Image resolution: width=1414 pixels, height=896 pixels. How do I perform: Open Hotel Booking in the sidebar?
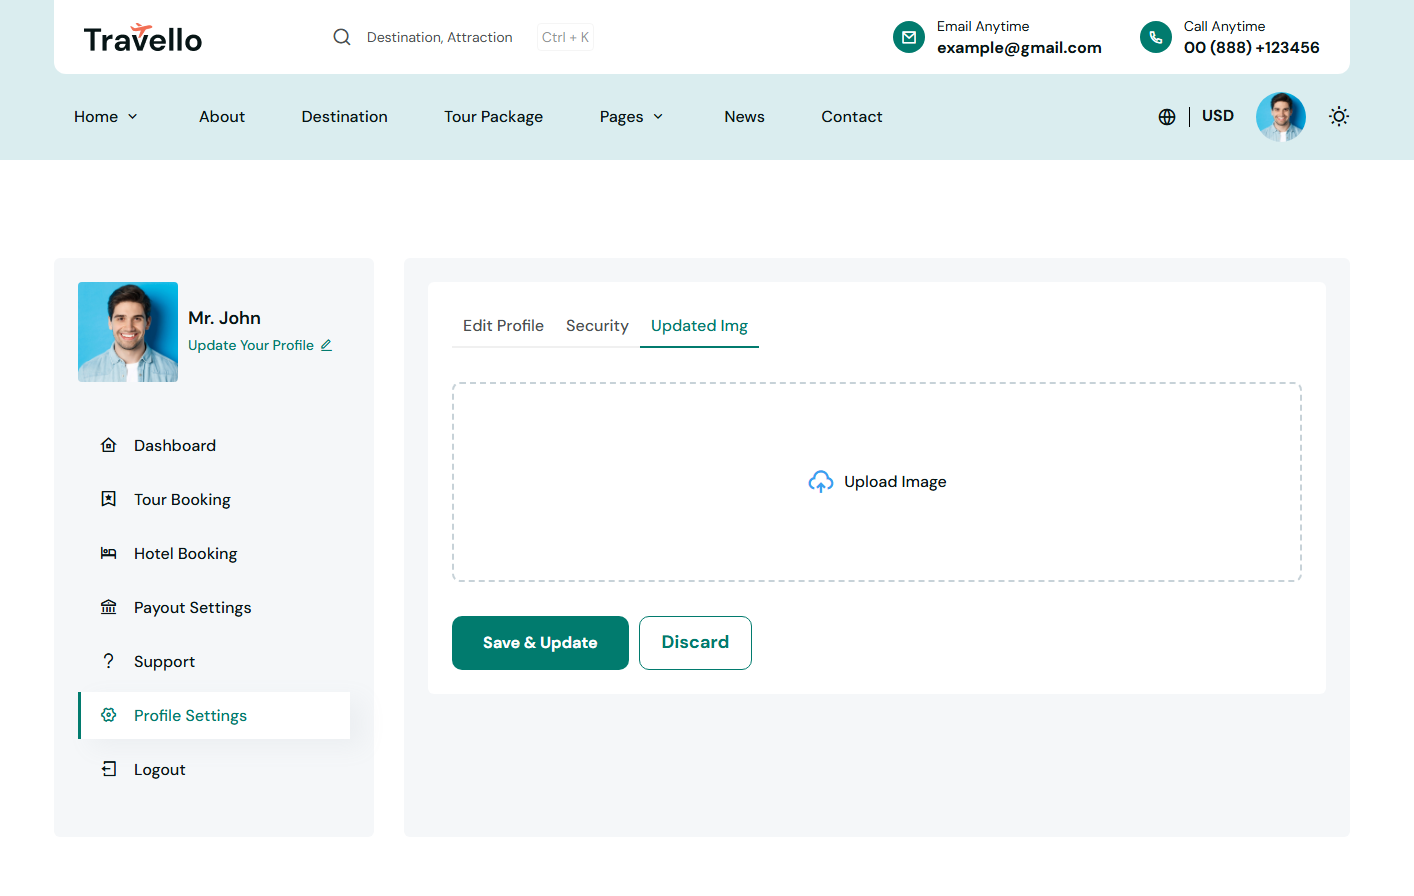pos(185,554)
